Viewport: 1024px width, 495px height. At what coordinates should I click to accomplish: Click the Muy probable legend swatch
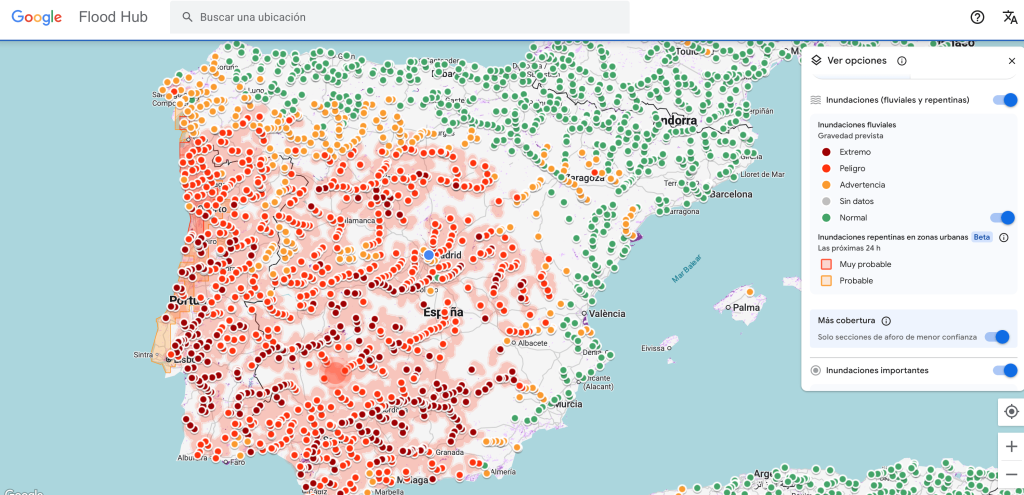(x=826, y=264)
